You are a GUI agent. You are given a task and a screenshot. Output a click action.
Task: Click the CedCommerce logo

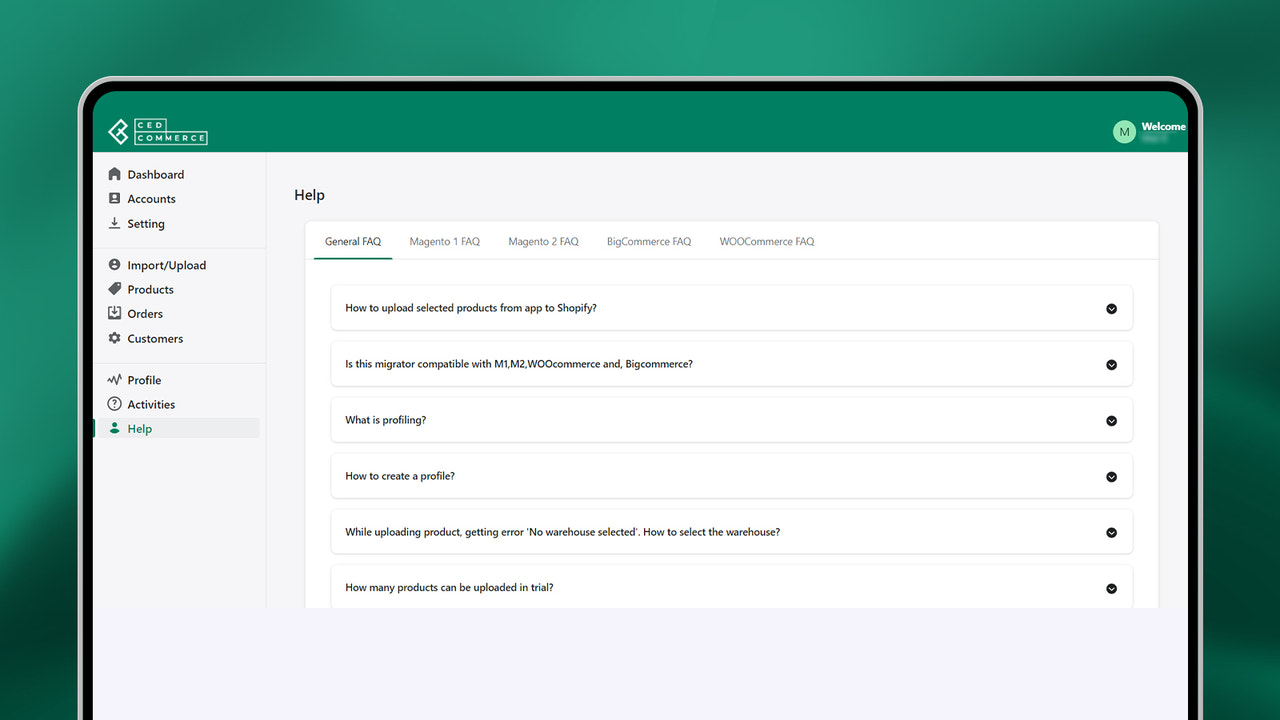[x=157, y=131]
